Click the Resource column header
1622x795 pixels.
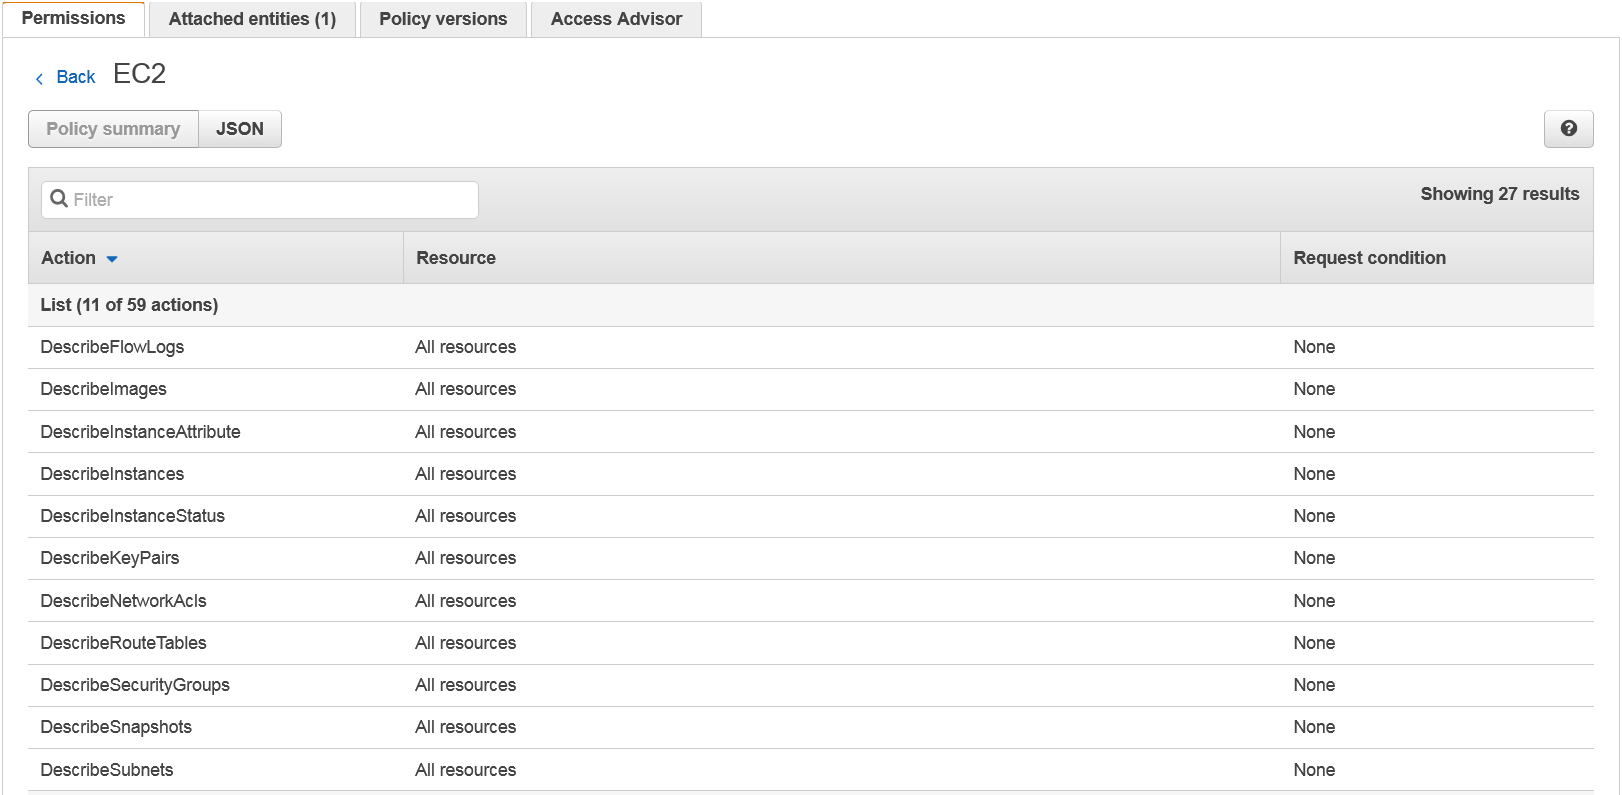456,258
